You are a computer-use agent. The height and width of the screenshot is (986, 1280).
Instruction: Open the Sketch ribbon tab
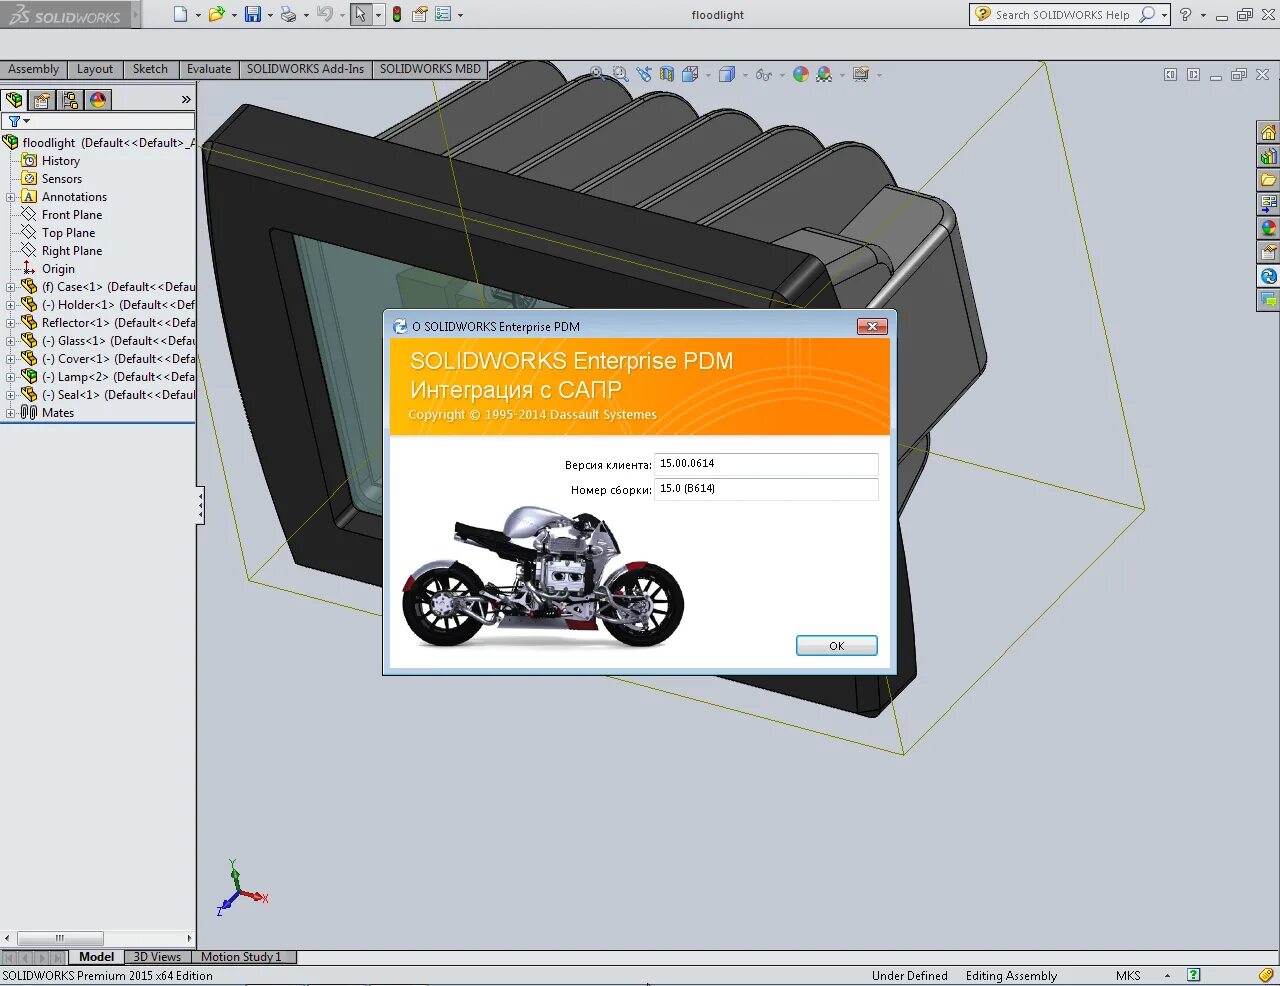coord(150,69)
